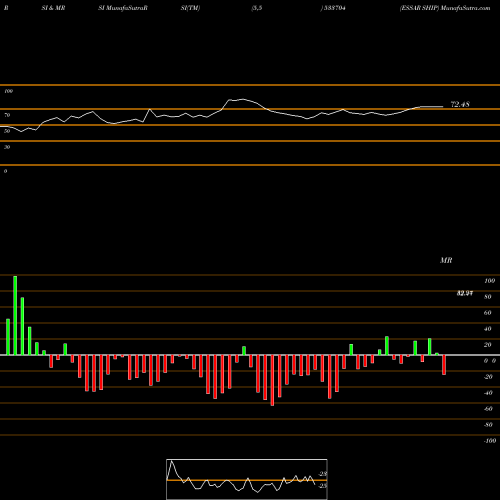Click the 30 level label on the RSI axis
This screenshot has width=500, height=500.
pos(7,147)
